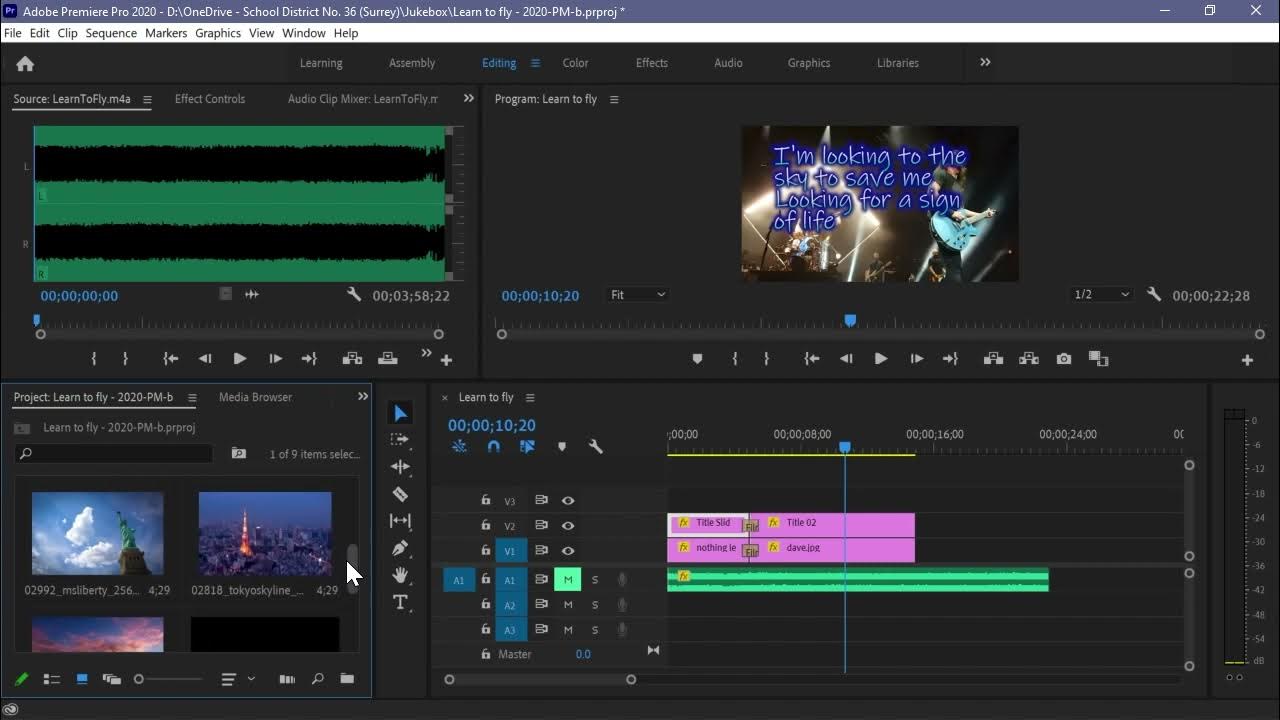
Task: Click the Extract button in Program monitor
Action: coord(1028,359)
